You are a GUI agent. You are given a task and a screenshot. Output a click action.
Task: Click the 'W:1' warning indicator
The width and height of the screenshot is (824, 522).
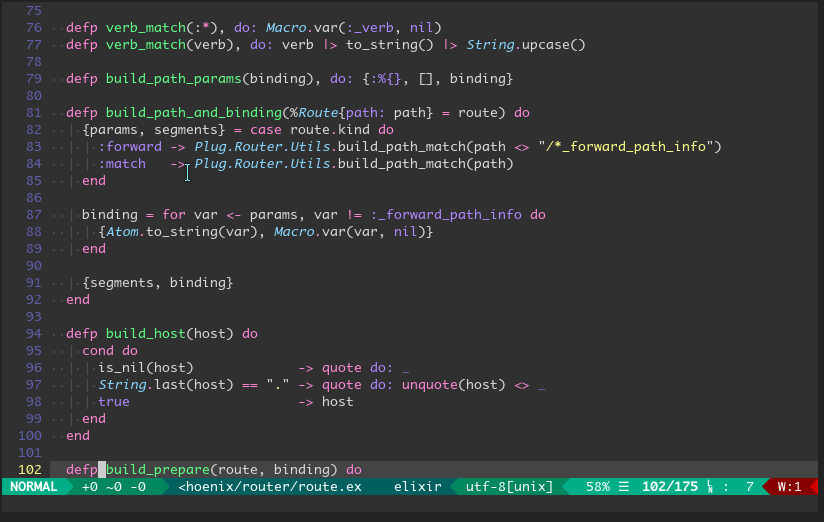click(x=790, y=487)
